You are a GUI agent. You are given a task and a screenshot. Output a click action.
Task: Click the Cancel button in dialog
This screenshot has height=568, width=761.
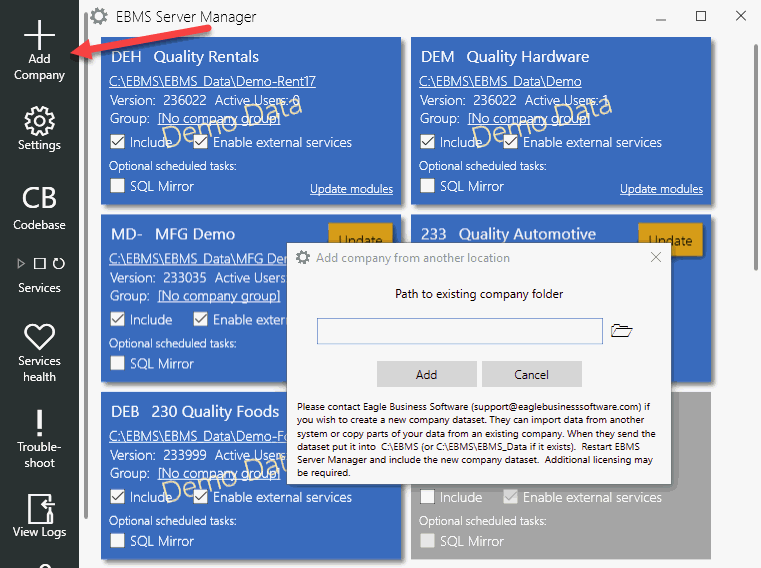(531, 374)
